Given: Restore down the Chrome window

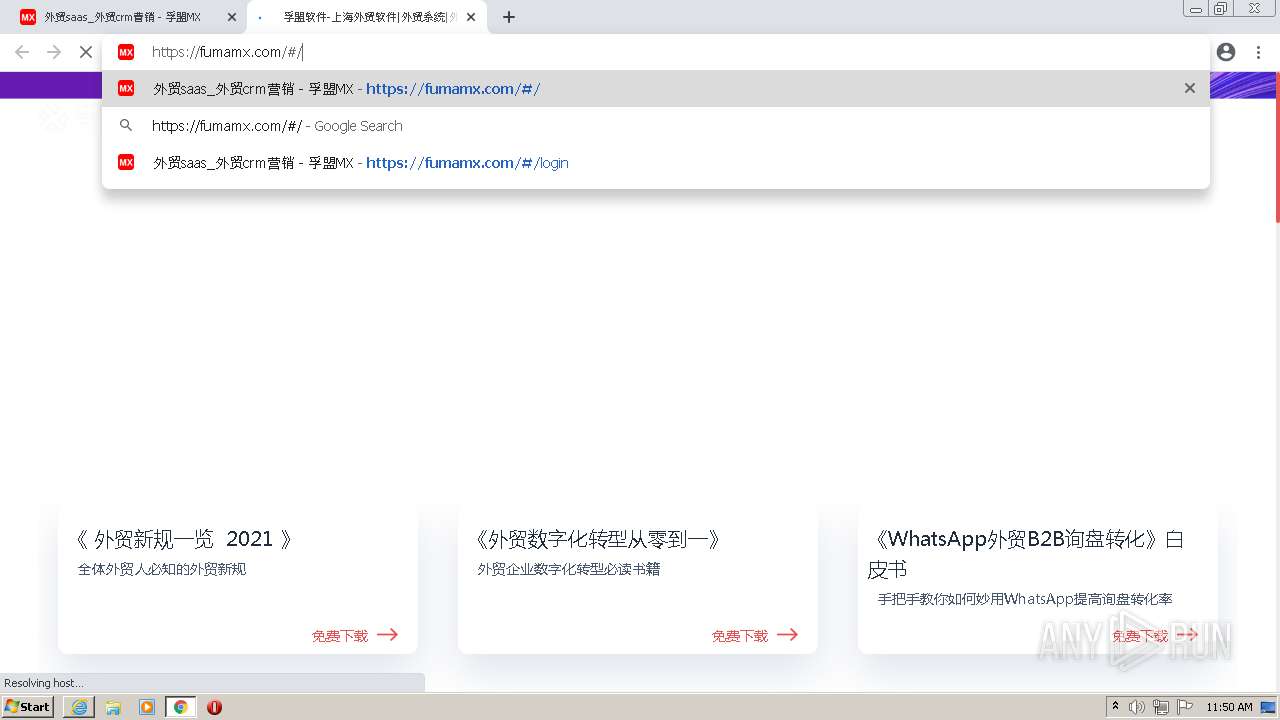Looking at the screenshot, I should point(1221,8).
